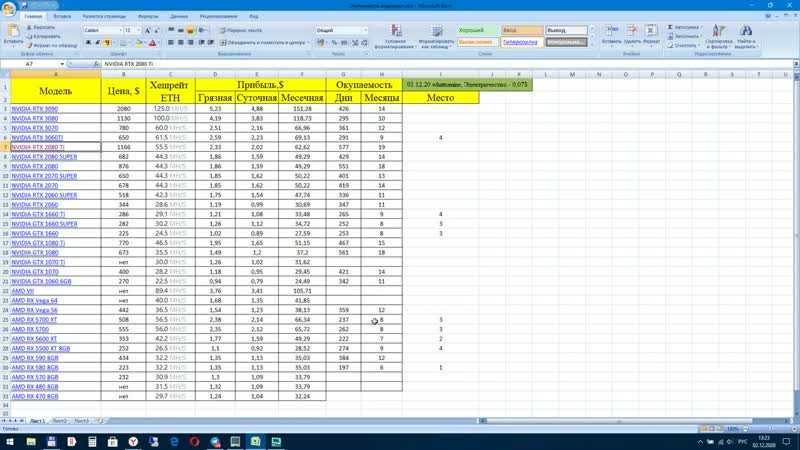Open Sort and Filter (Сортировка и фильтр)
Image resolution: width=800 pixels, height=450 pixels.
pos(719,36)
